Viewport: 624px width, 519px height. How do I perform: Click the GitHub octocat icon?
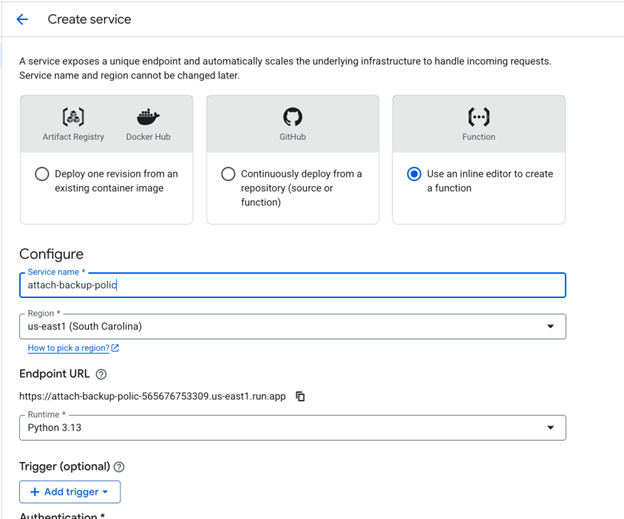[292, 117]
